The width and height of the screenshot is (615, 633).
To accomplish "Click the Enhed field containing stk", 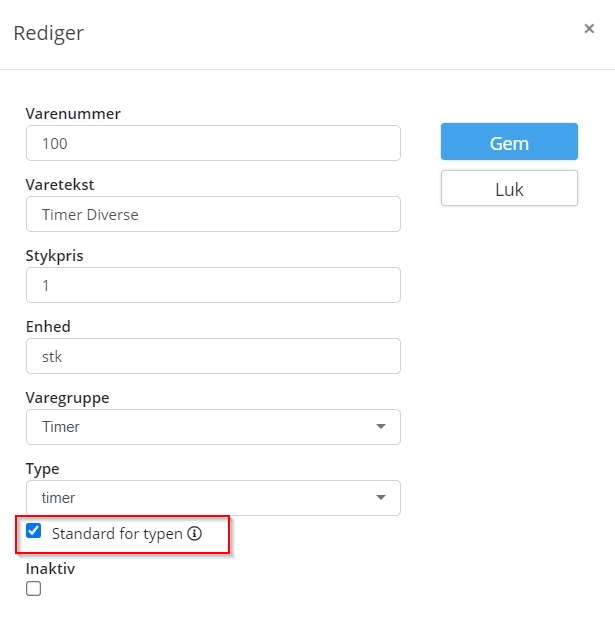I will point(213,356).
